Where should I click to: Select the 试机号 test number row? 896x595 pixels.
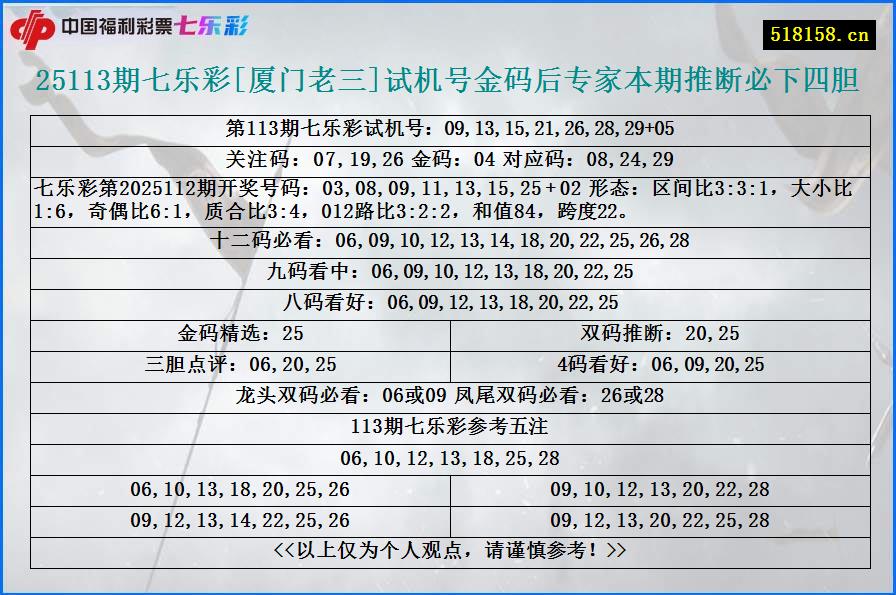(448, 128)
